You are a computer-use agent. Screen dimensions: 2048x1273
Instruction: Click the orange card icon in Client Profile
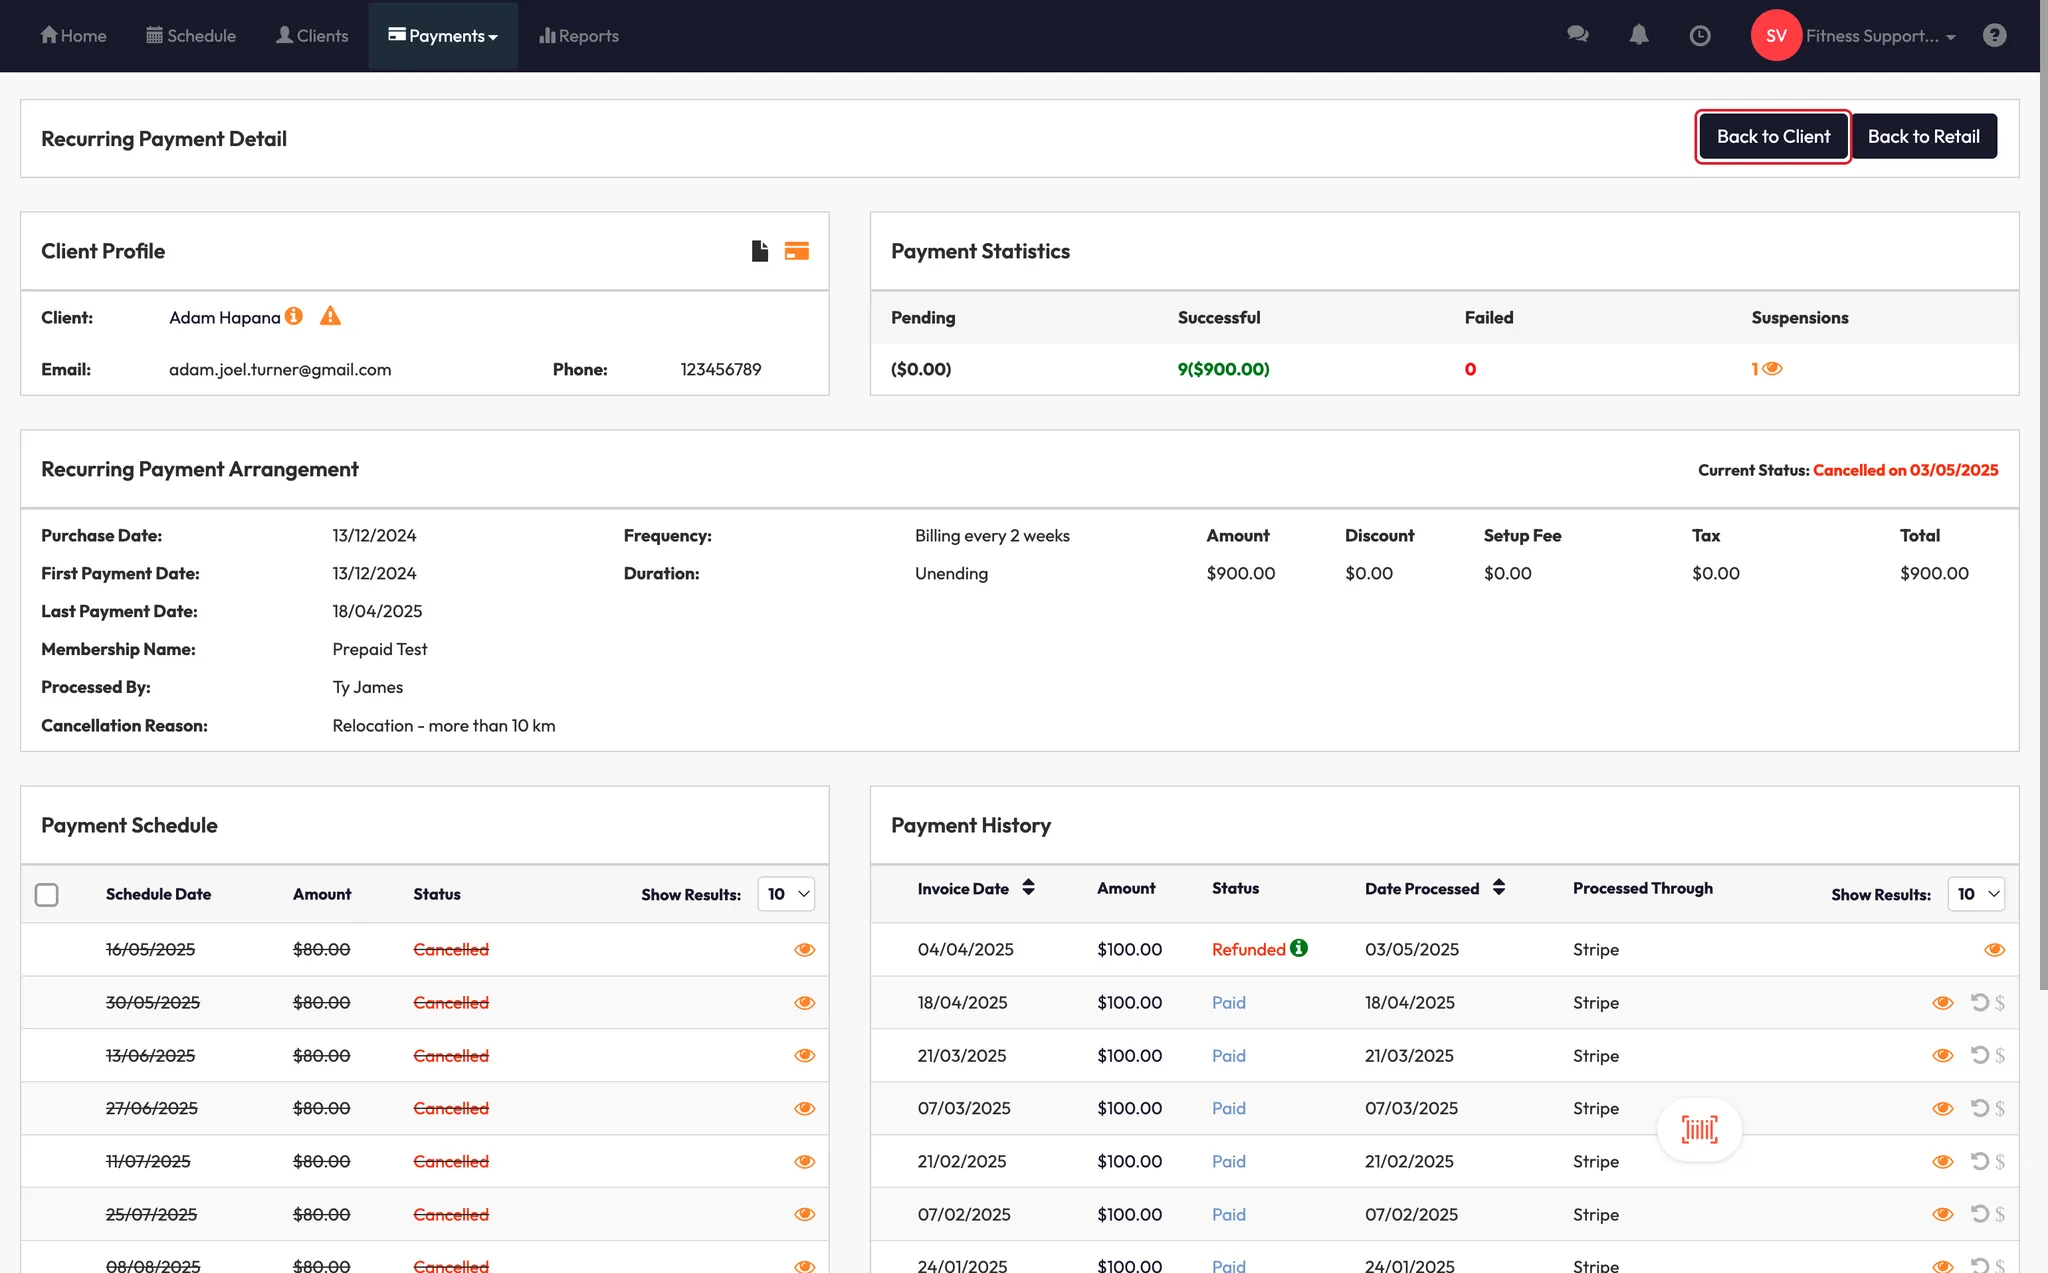point(796,251)
